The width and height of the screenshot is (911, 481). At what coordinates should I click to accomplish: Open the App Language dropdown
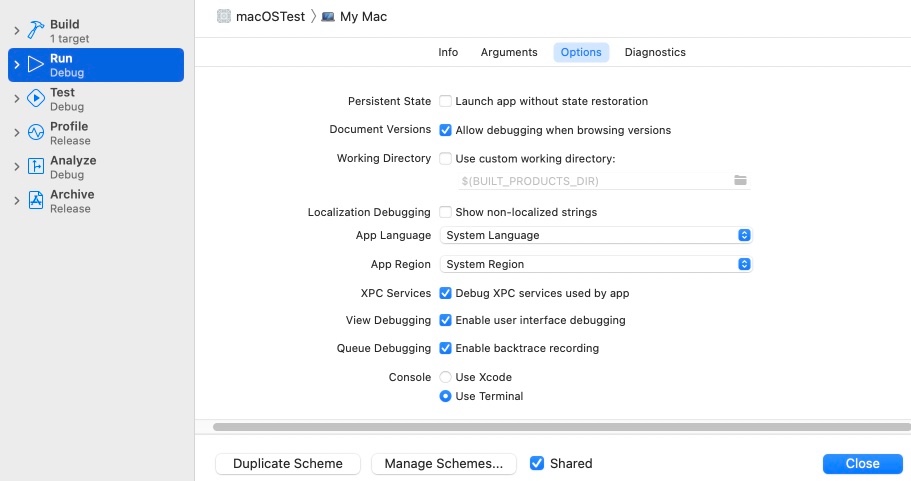coord(595,236)
